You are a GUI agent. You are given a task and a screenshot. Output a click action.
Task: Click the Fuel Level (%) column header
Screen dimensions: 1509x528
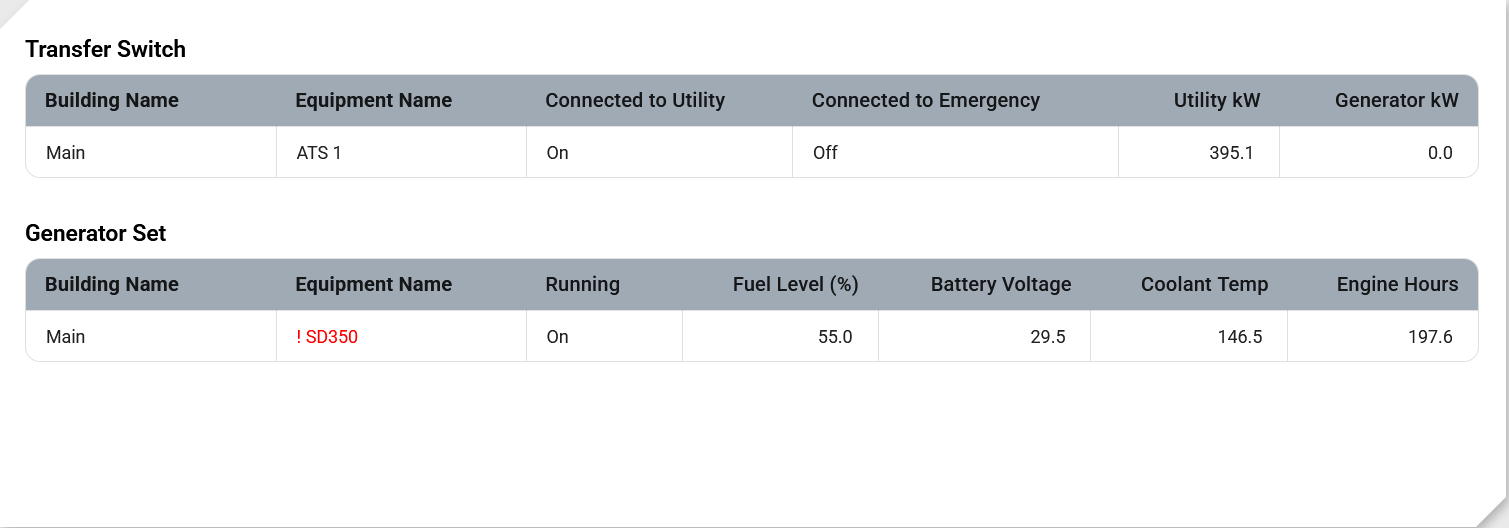(795, 284)
